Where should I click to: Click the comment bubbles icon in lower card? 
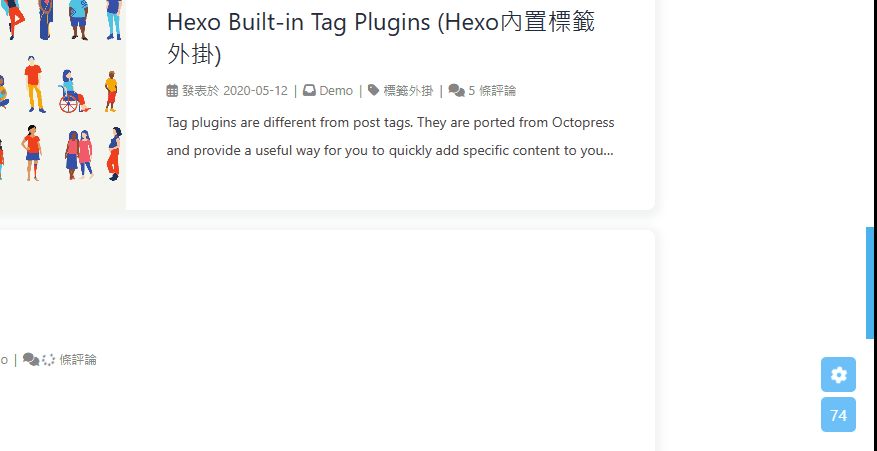tap(31, 359)
